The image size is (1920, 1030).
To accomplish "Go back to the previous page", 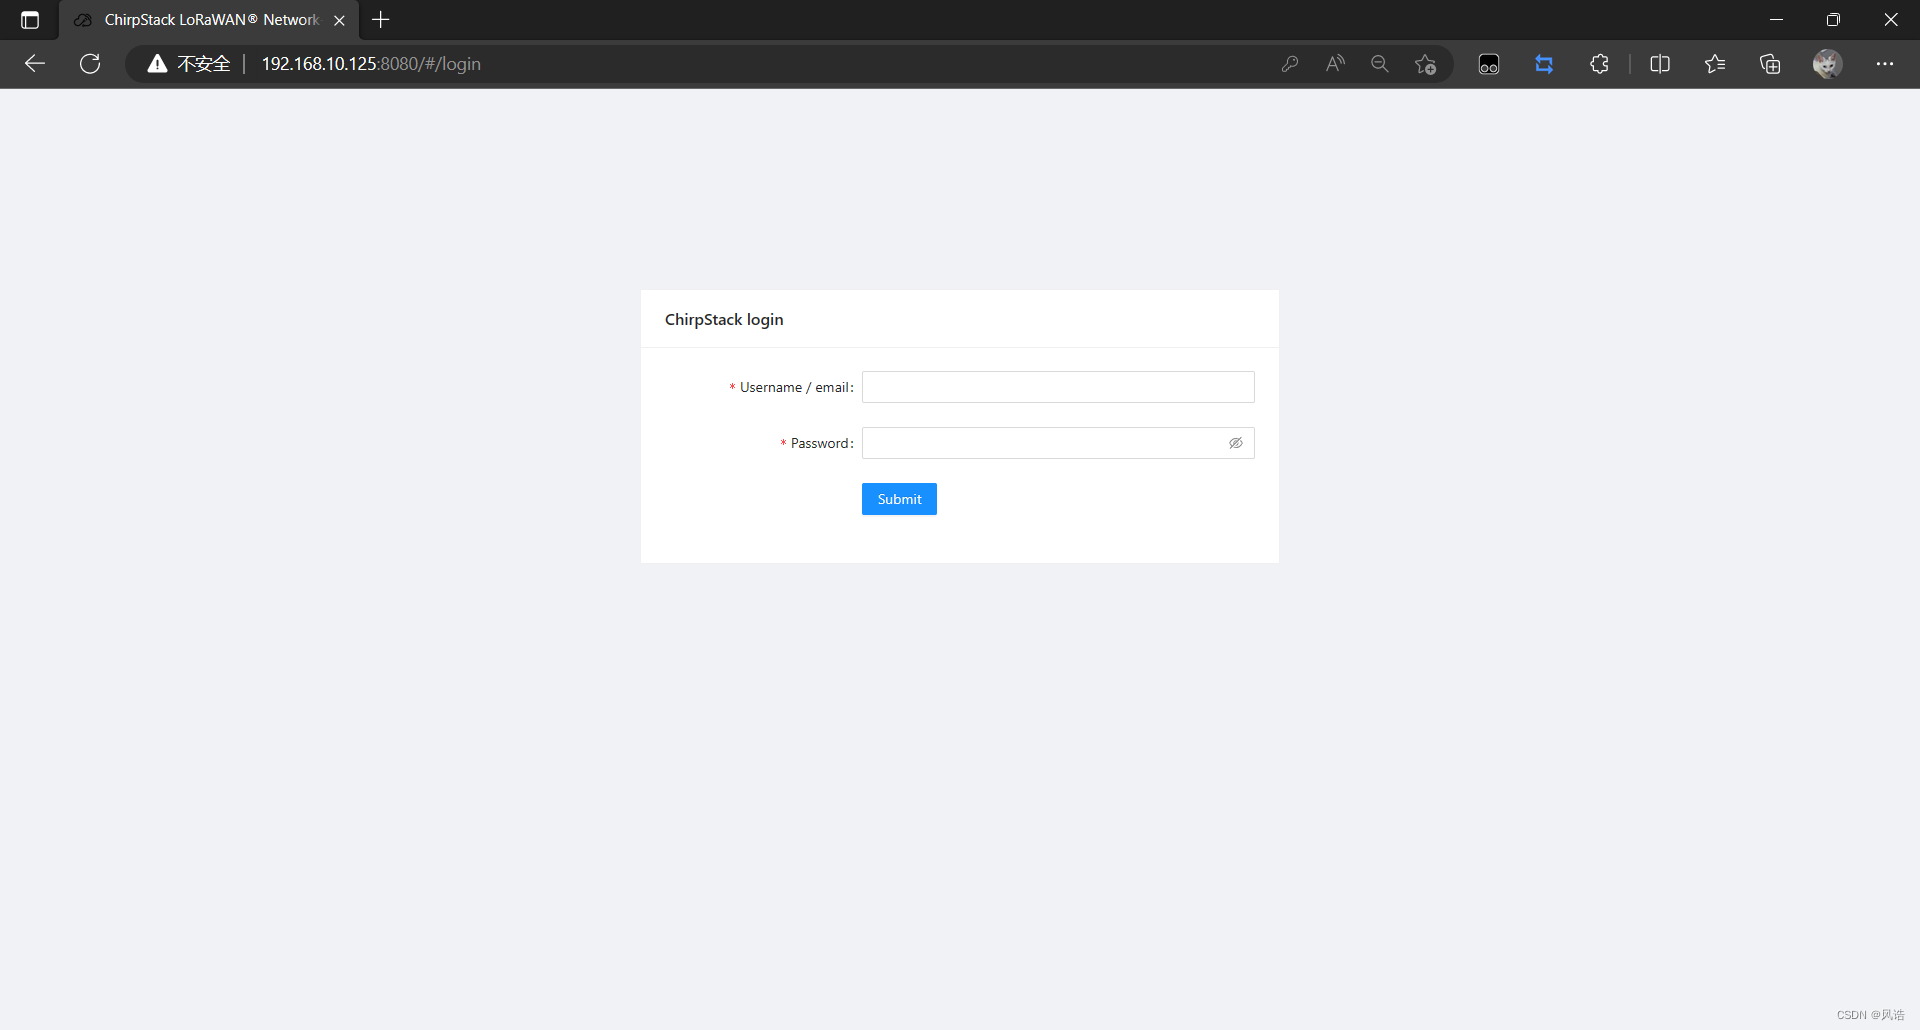I will [35, 64].
